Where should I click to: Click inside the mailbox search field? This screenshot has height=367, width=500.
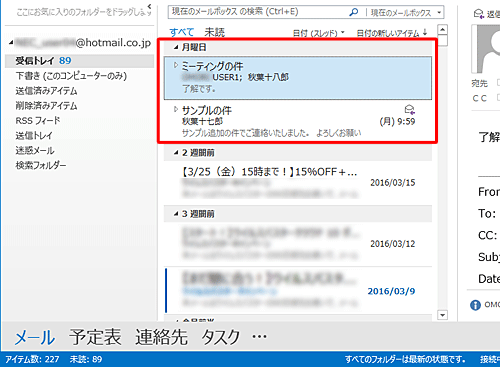(x=258, y=12)
